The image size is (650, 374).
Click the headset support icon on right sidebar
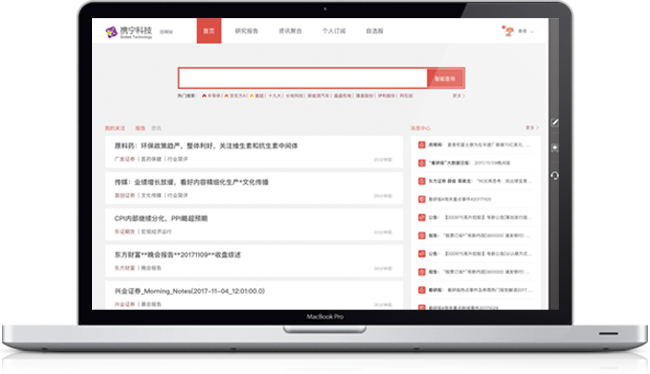click(555, 176)
